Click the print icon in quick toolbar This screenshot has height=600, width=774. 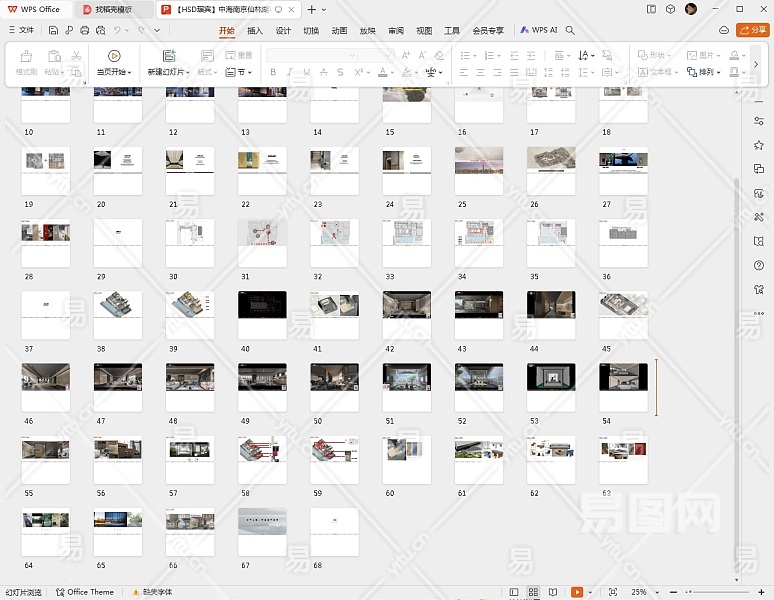(x=84, y=31)
